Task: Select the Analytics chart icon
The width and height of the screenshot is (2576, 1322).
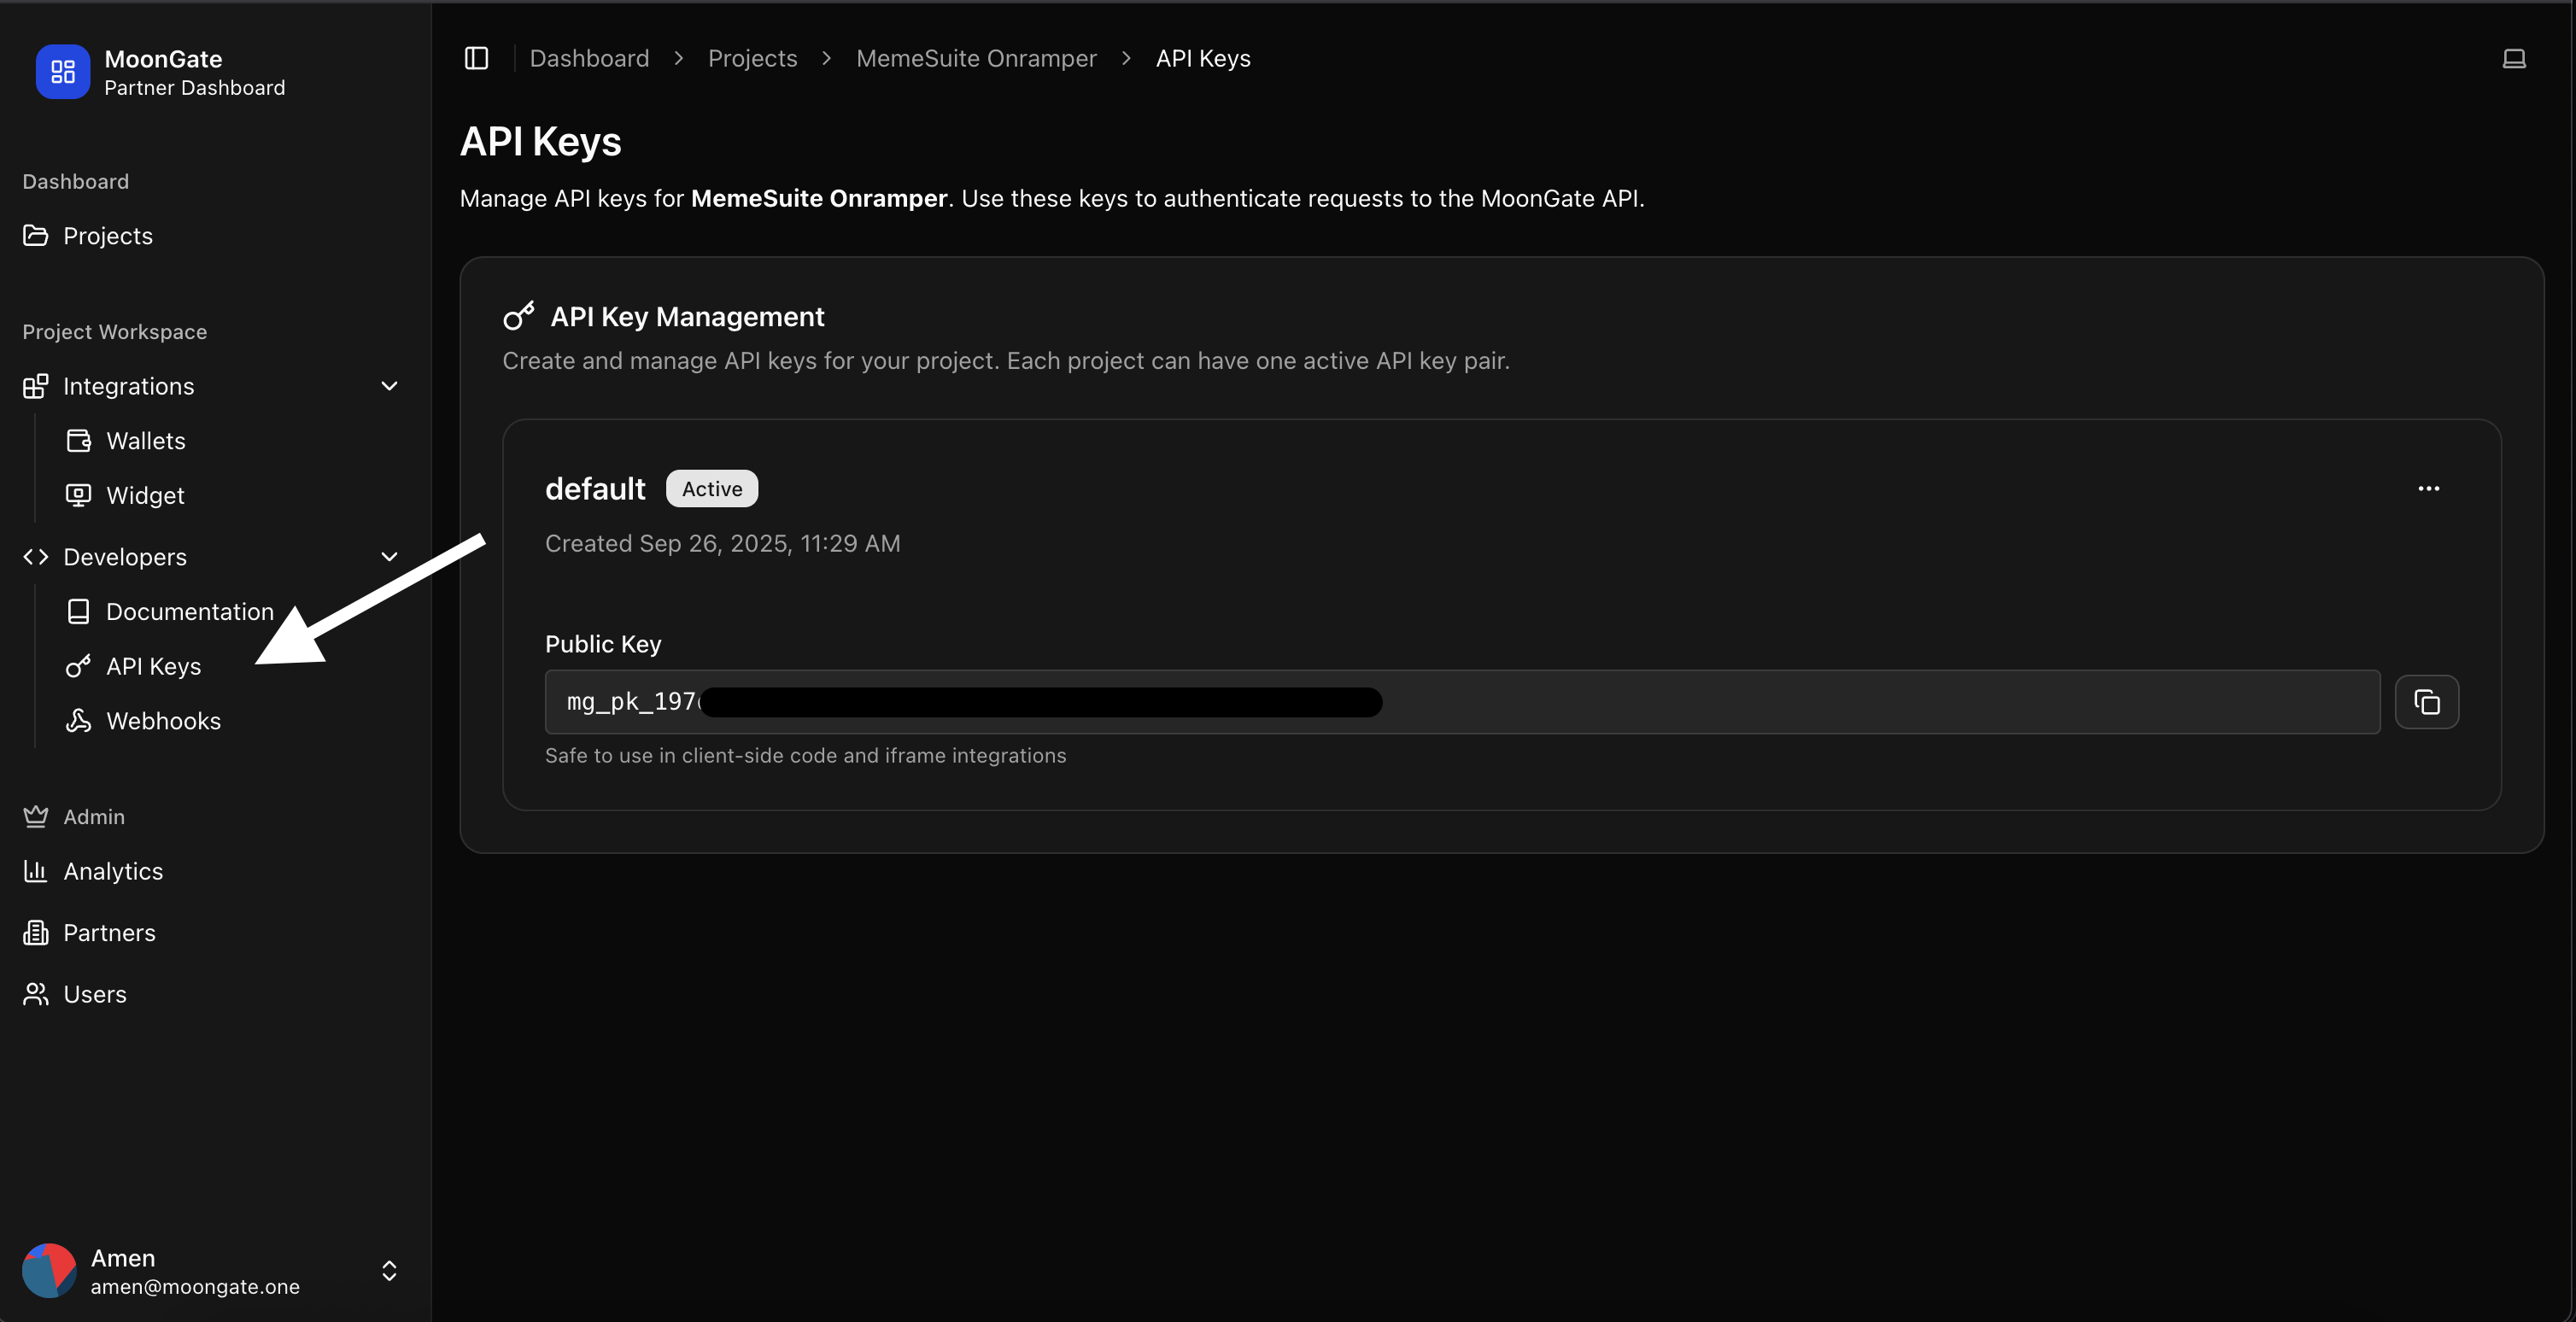Action: [x=36, y=871]
